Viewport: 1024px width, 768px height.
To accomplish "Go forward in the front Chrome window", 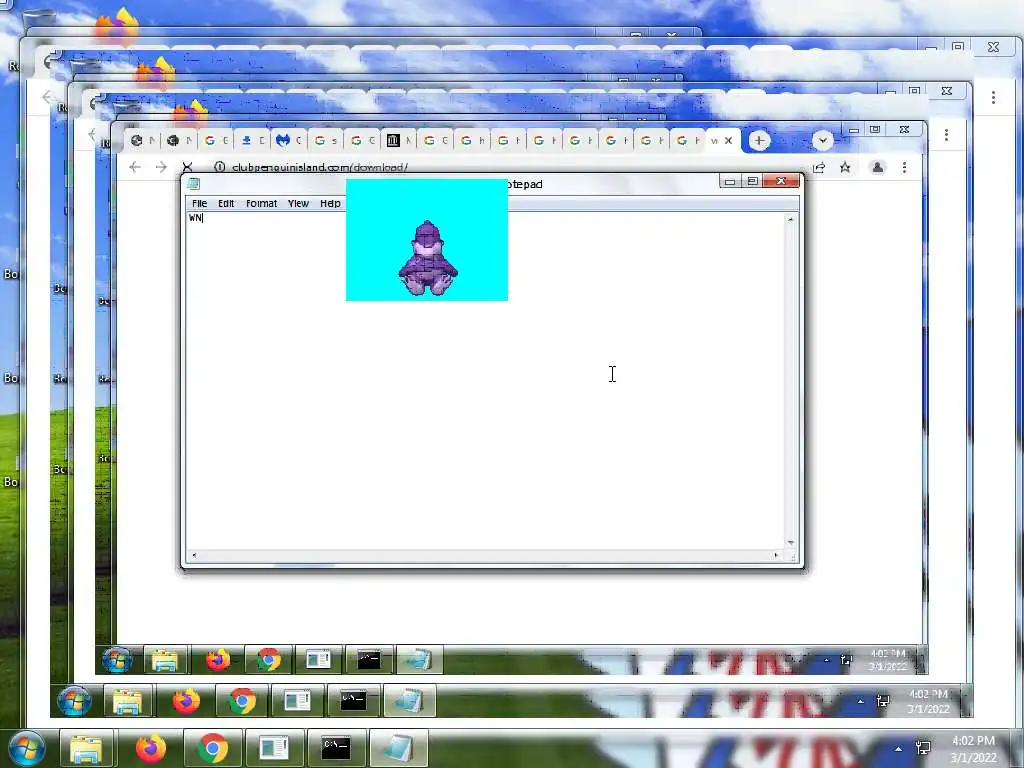I will click(161, 167).
